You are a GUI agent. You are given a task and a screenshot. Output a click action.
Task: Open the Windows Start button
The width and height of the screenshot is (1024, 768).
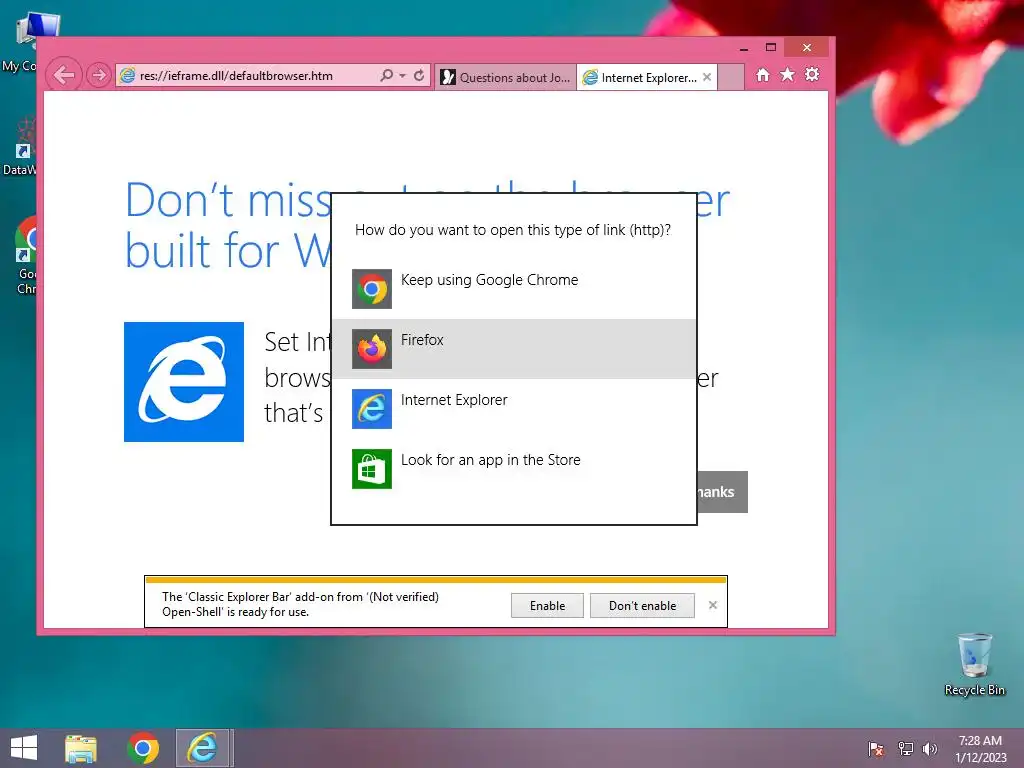click(24, 748)
